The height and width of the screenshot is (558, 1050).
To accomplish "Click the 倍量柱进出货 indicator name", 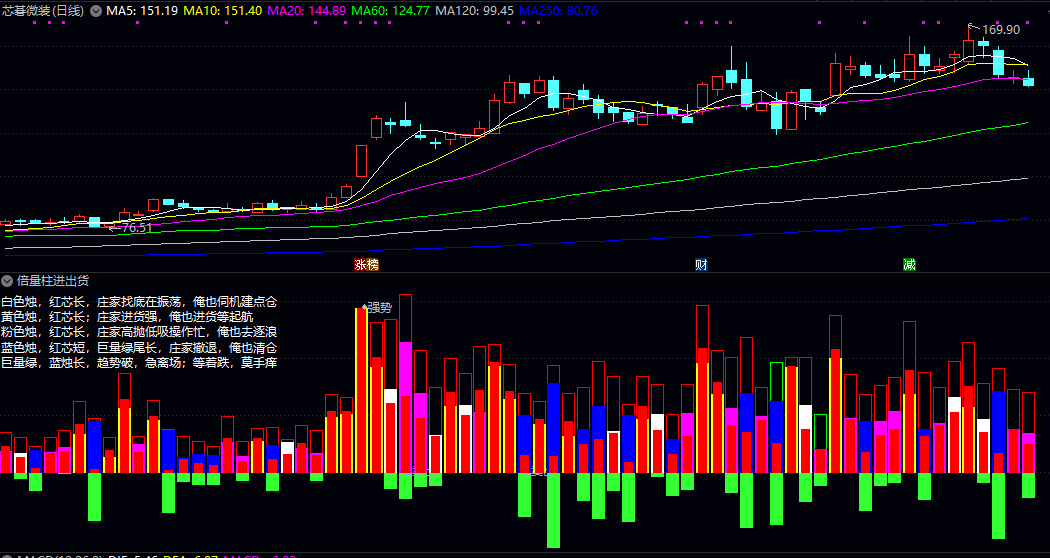I will click(x=53, y=281).
